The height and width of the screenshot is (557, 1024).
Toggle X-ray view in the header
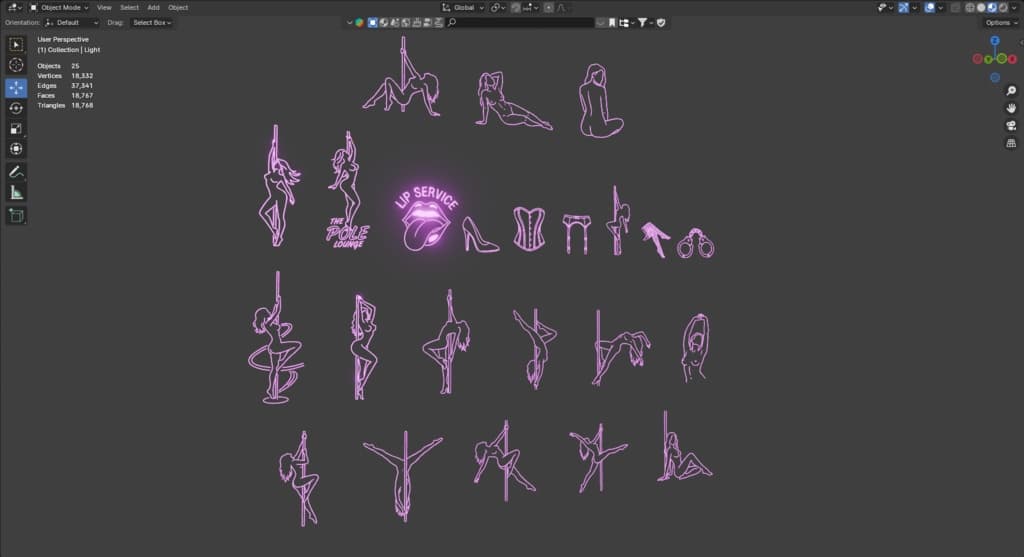956,7
